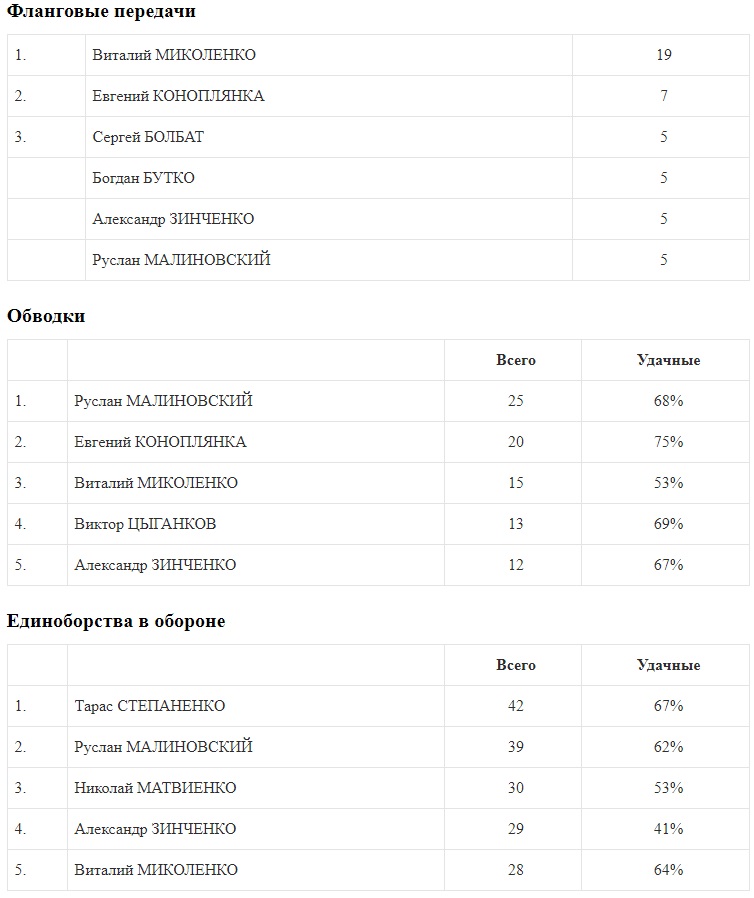Click Сергей БОЛБАТ player name
Screen dimensions: 754x898
(148, 137)
